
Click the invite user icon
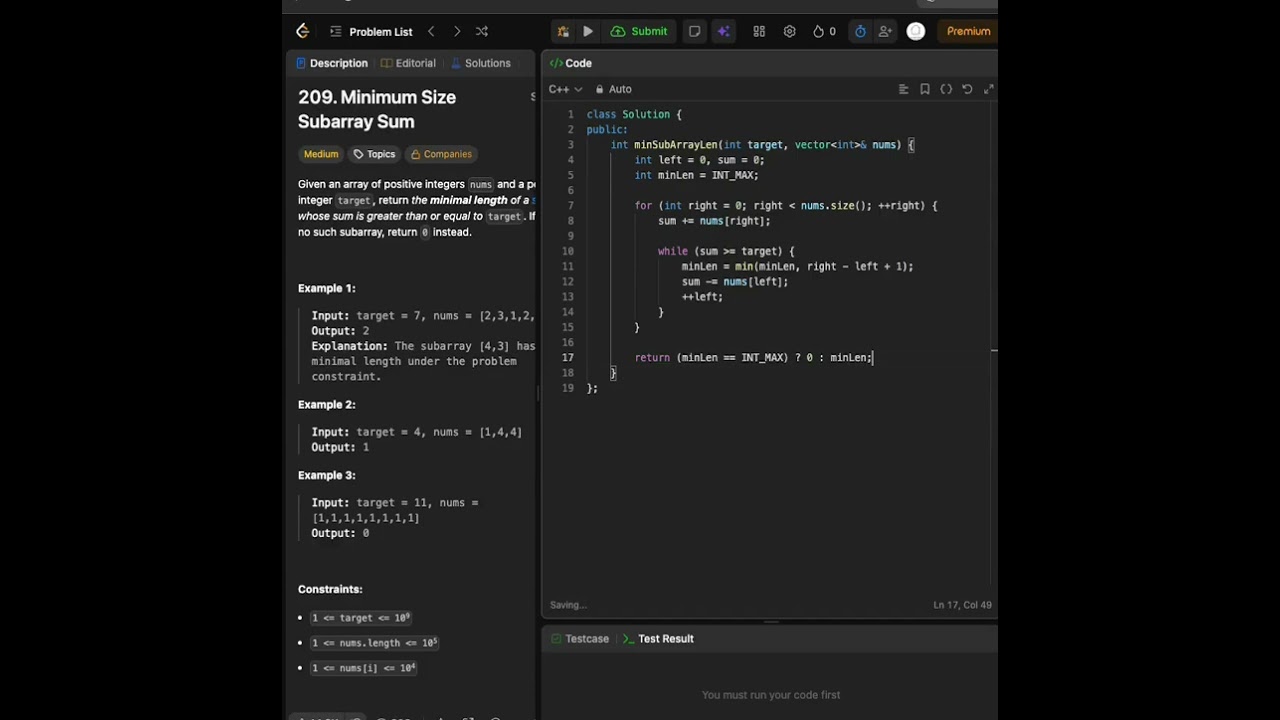click(885, 31)
